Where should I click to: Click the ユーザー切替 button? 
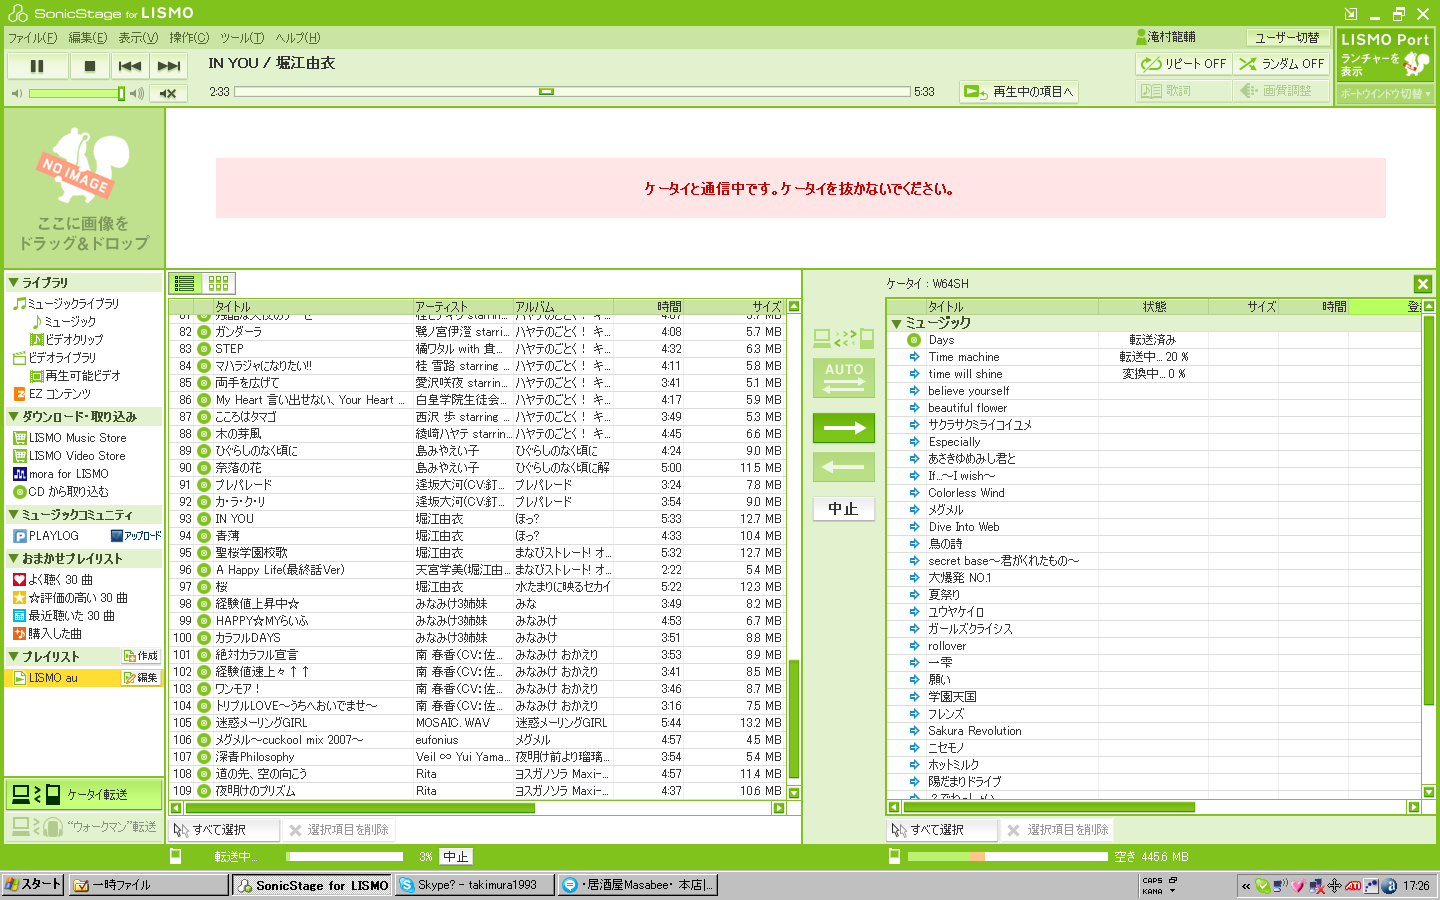tap(1287, 37)
